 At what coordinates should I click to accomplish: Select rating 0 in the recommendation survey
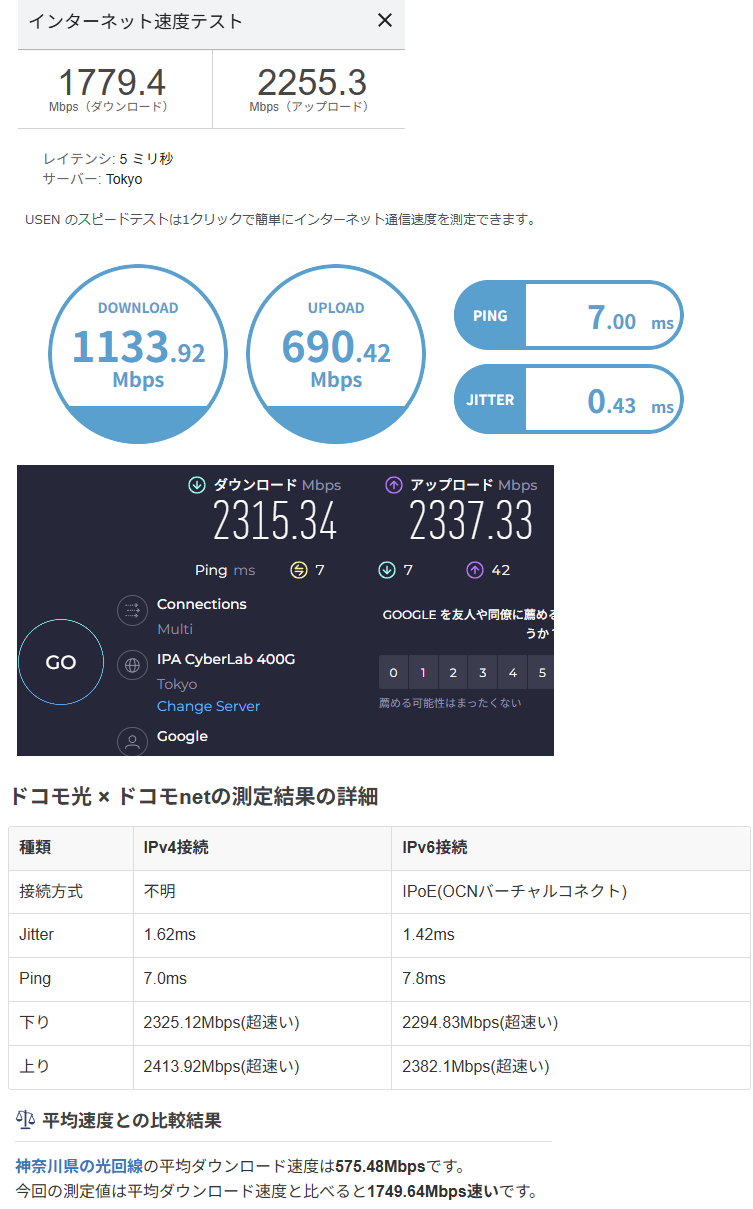pyautogui.click(x=393, y=672)
